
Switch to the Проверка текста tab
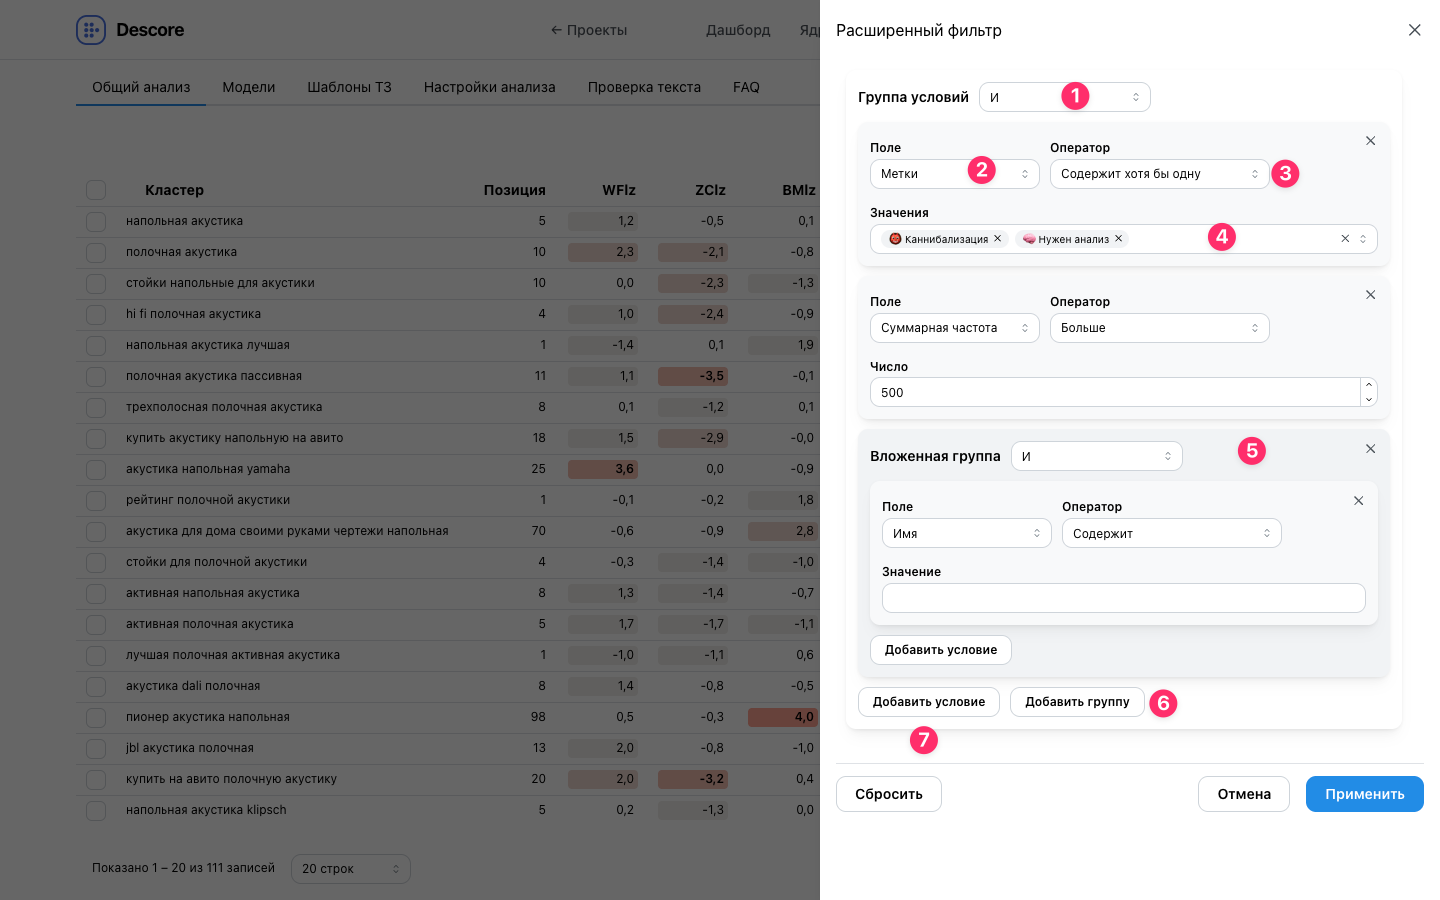644,87
